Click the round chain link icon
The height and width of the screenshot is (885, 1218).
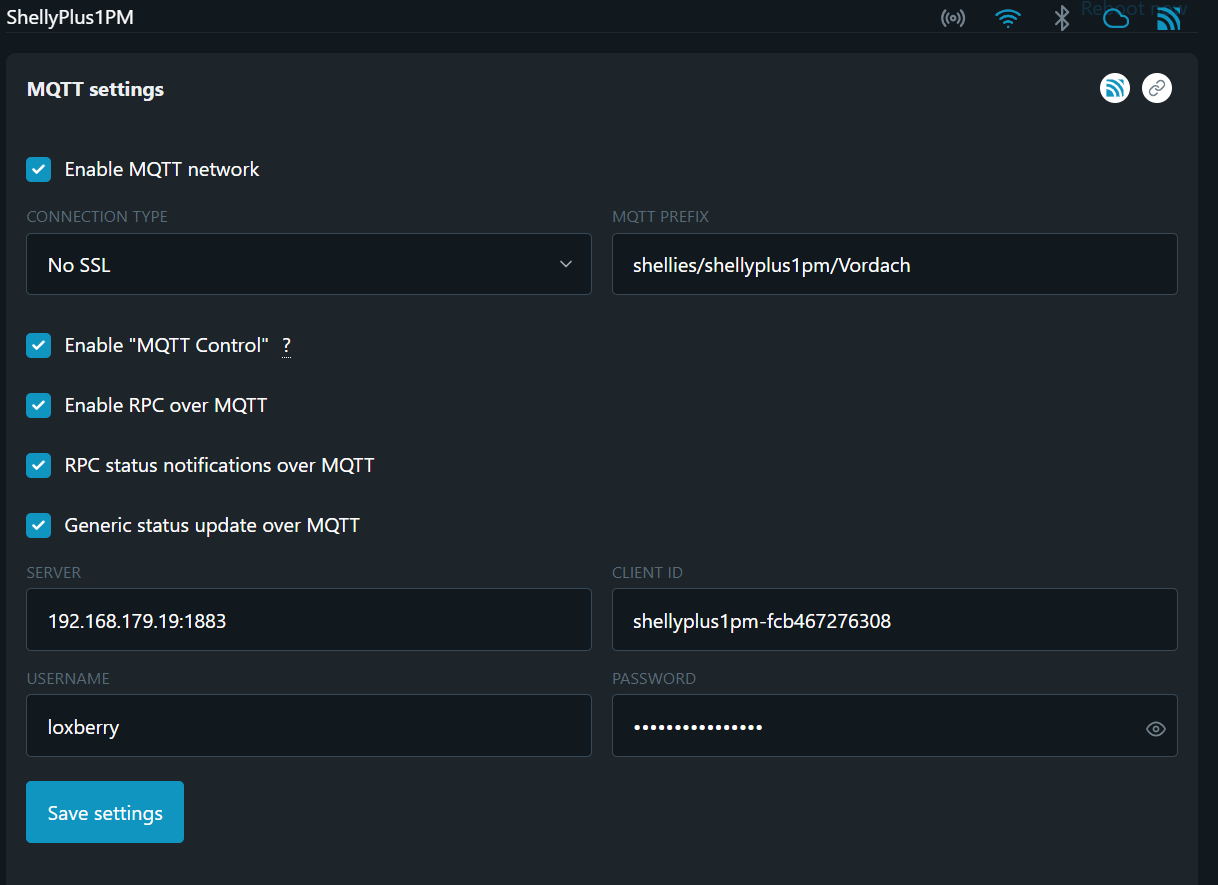coord(1157,88)
